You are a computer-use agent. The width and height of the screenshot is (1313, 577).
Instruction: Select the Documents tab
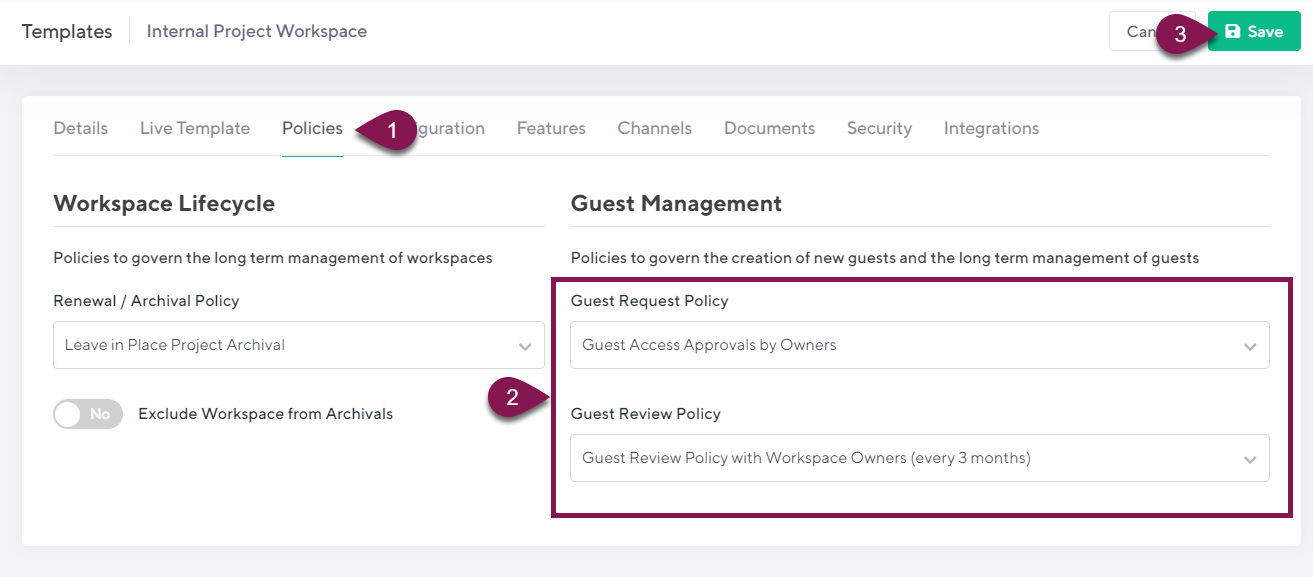point(769,128)
